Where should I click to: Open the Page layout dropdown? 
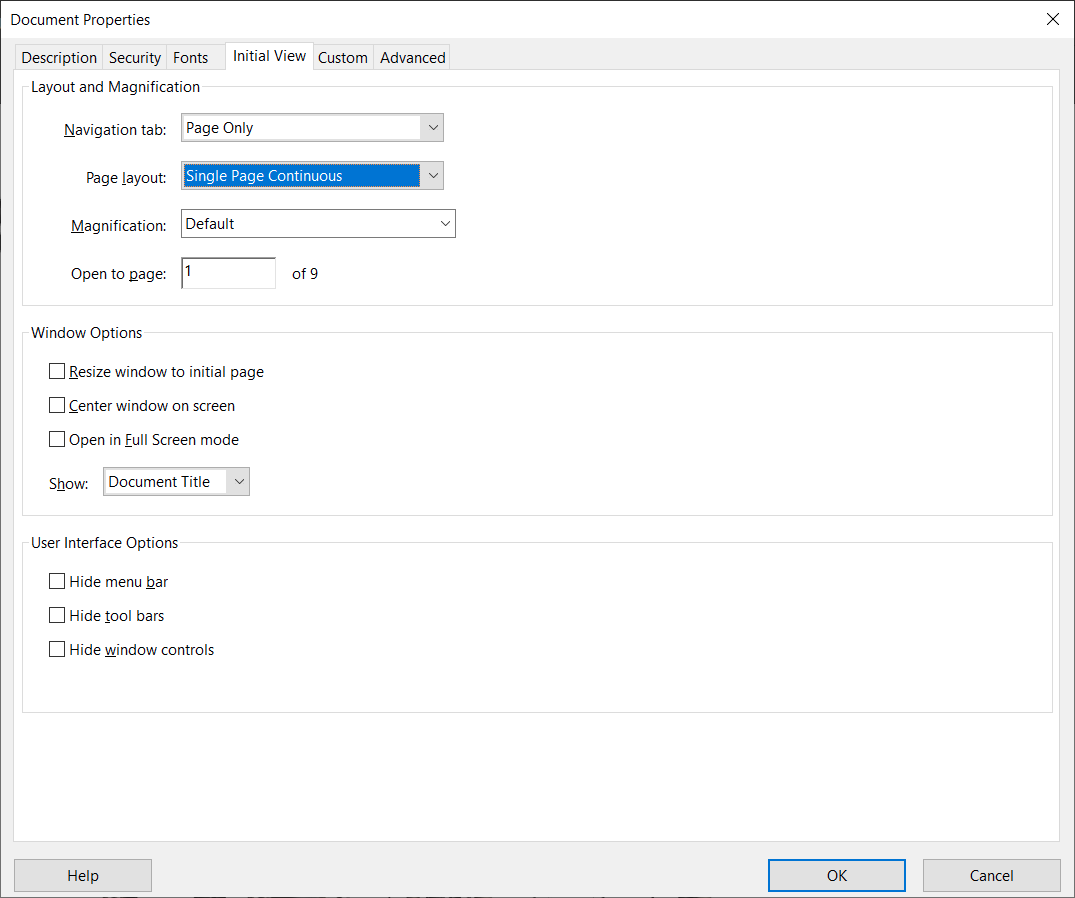click(x=433, y=175)
